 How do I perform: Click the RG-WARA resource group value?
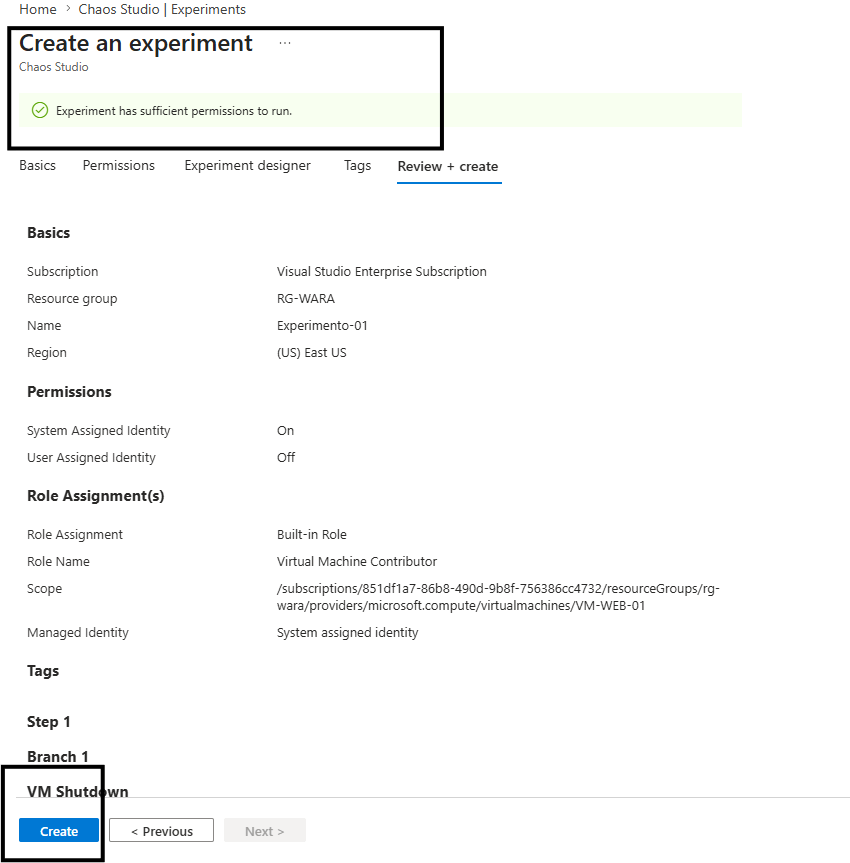305,299
